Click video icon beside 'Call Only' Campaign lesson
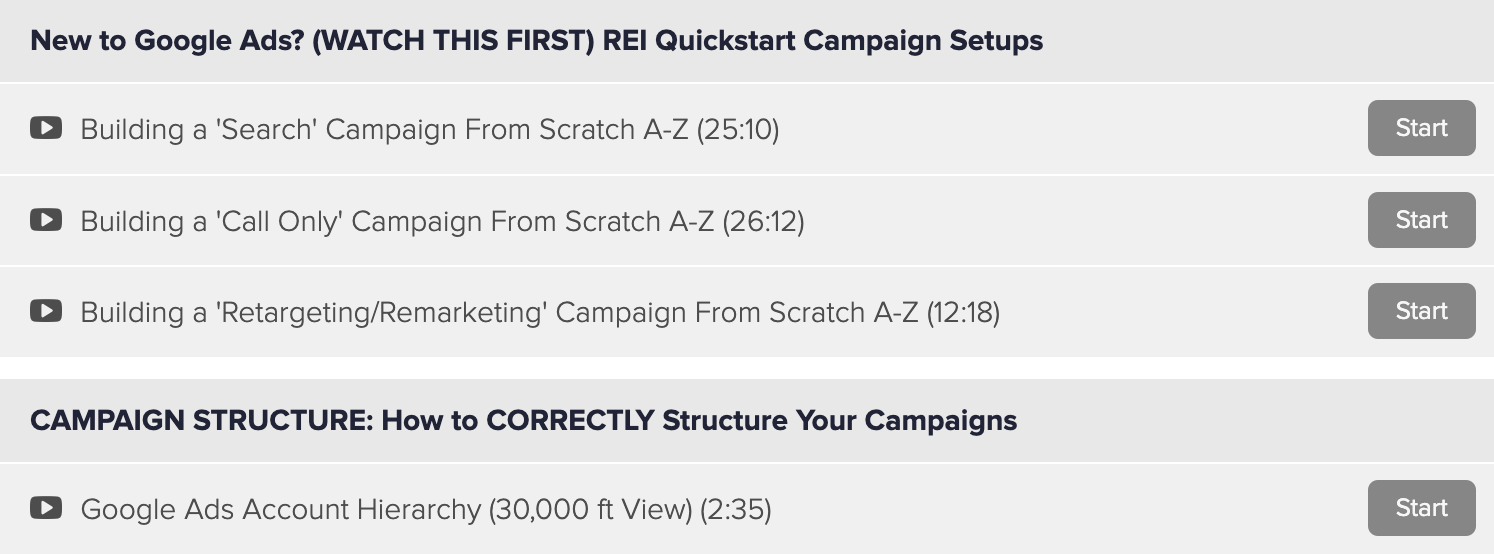1494x554 pixels. tap(46, 220)
